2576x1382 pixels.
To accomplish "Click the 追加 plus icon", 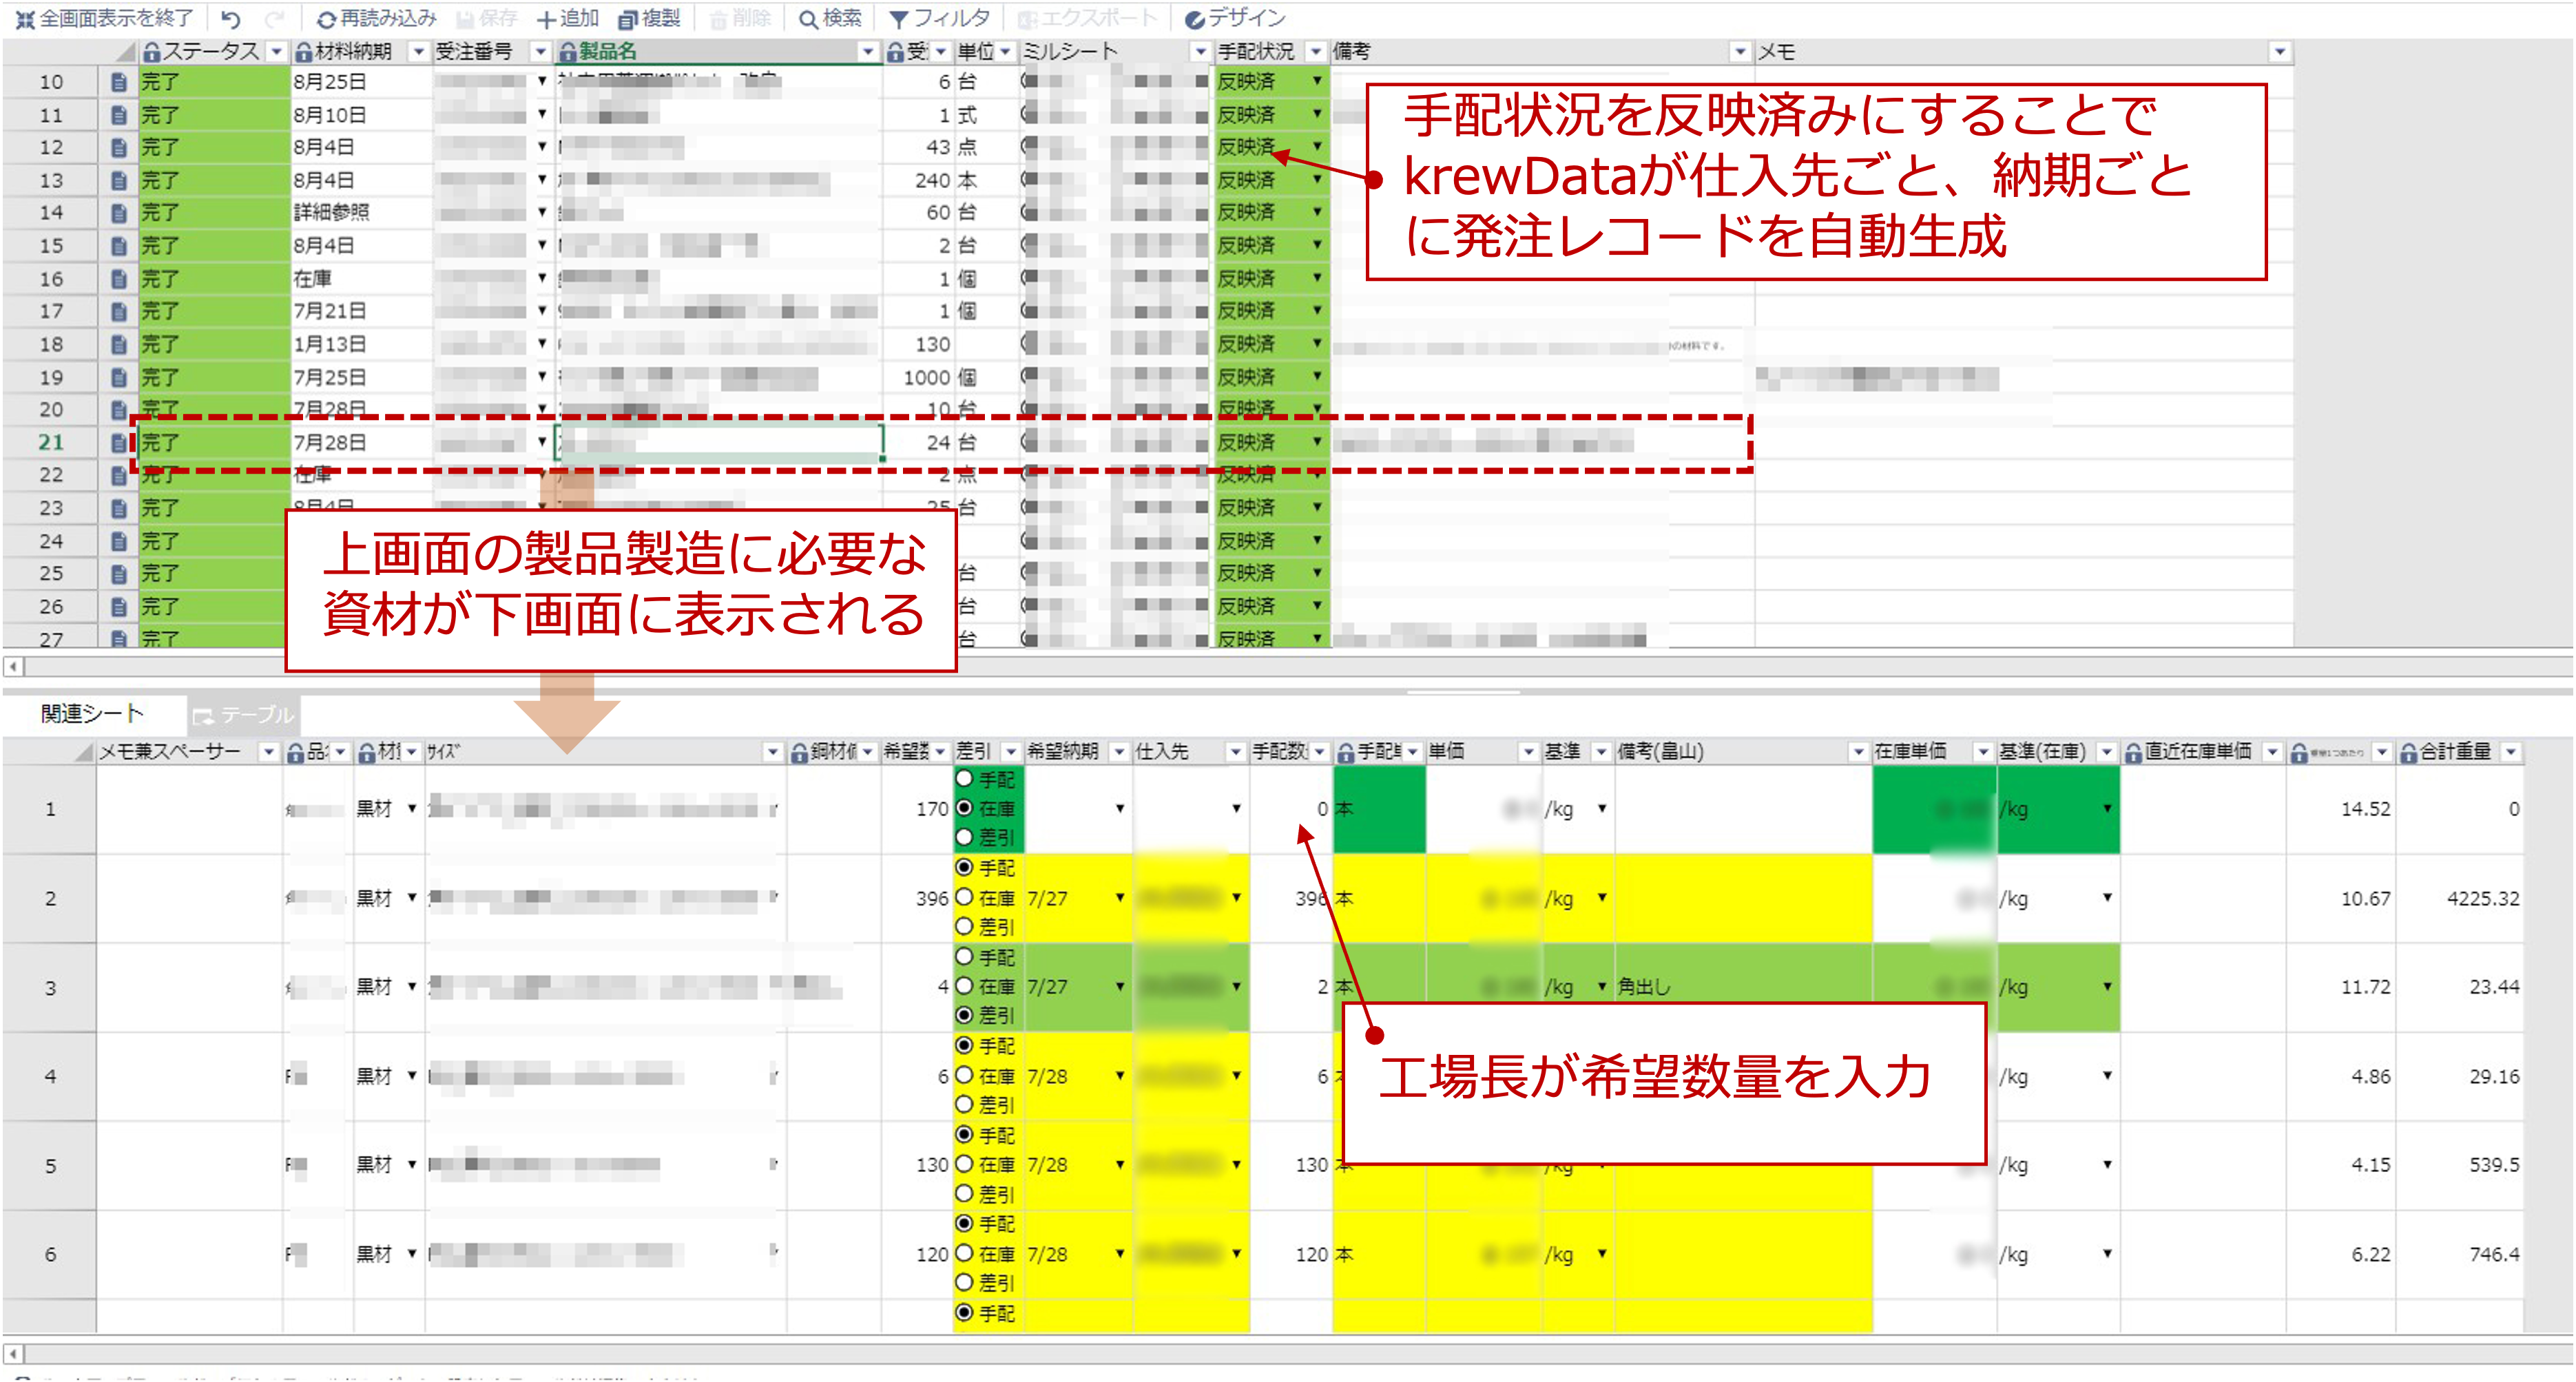I will click(x=546, y=19).
